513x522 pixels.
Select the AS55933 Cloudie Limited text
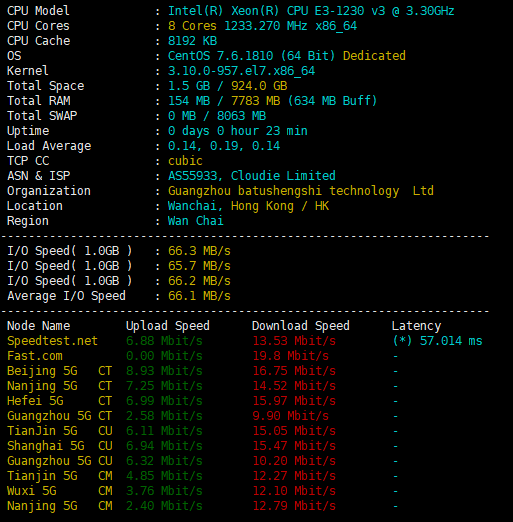coord(252,176)
